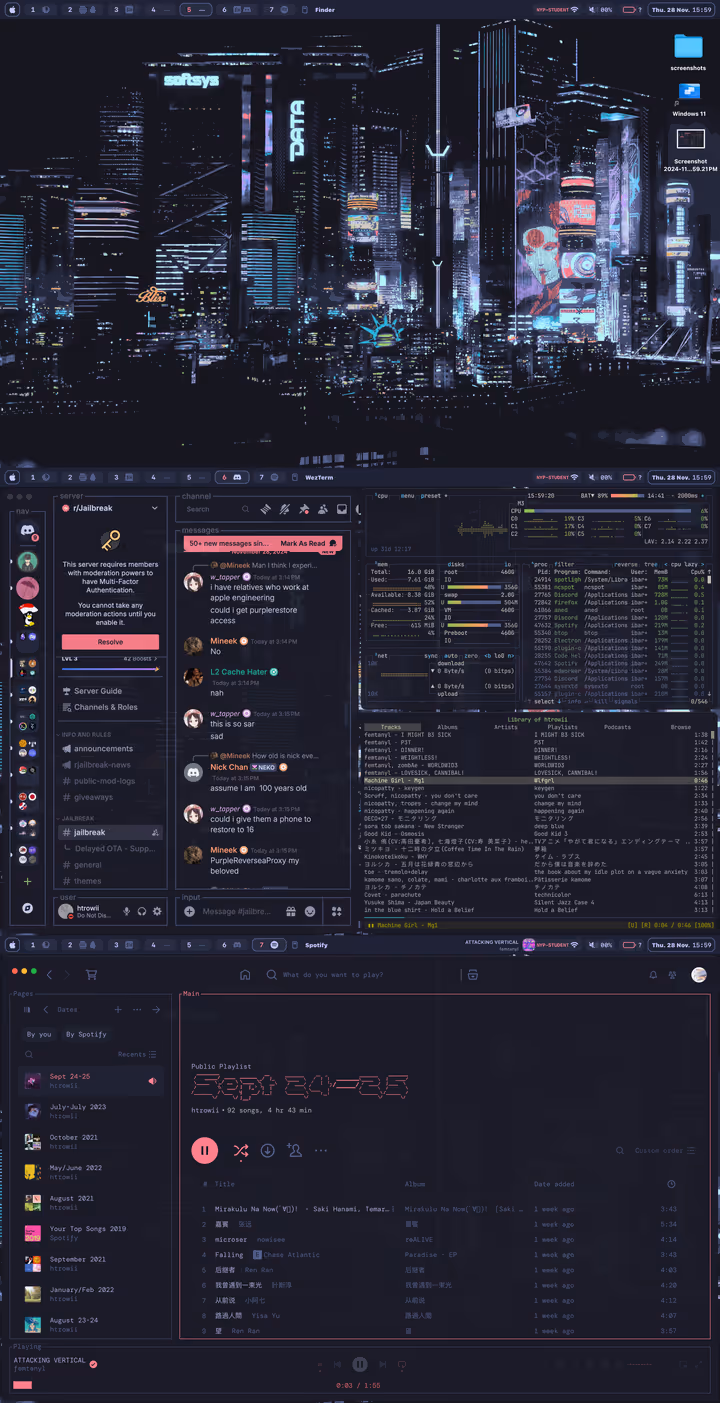Open Spotify browse icon beside search
Image resolution: width=720 pixels, height=1403 pixels.
[473, 975]
